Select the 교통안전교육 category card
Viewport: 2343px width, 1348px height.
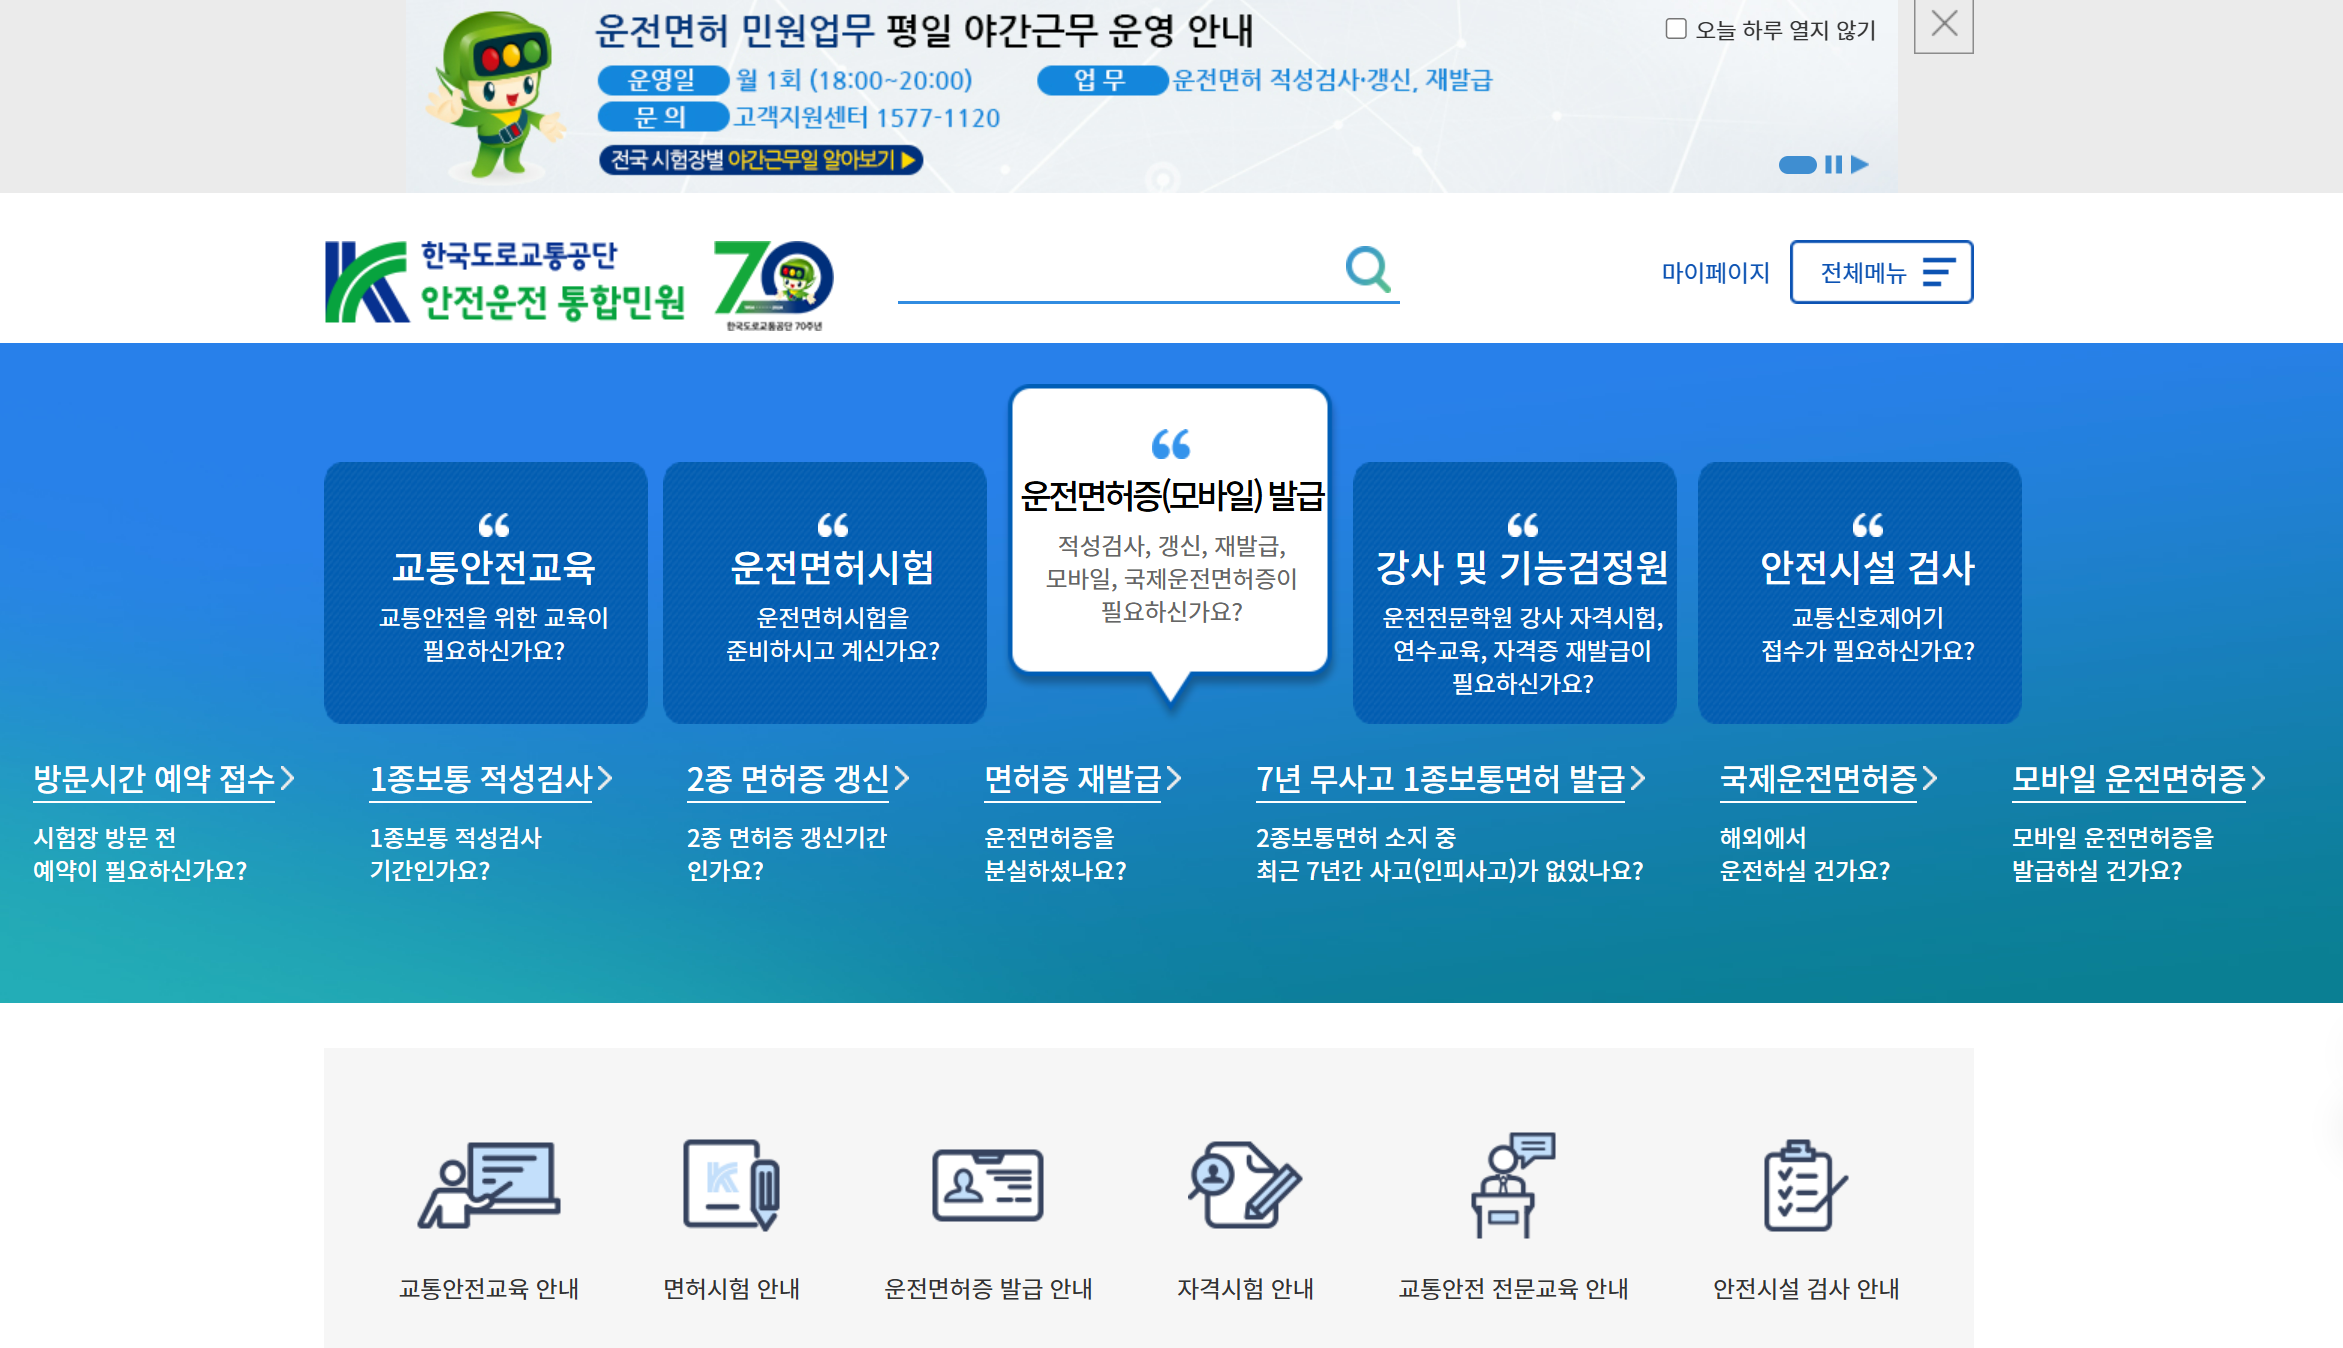point(486,592)
